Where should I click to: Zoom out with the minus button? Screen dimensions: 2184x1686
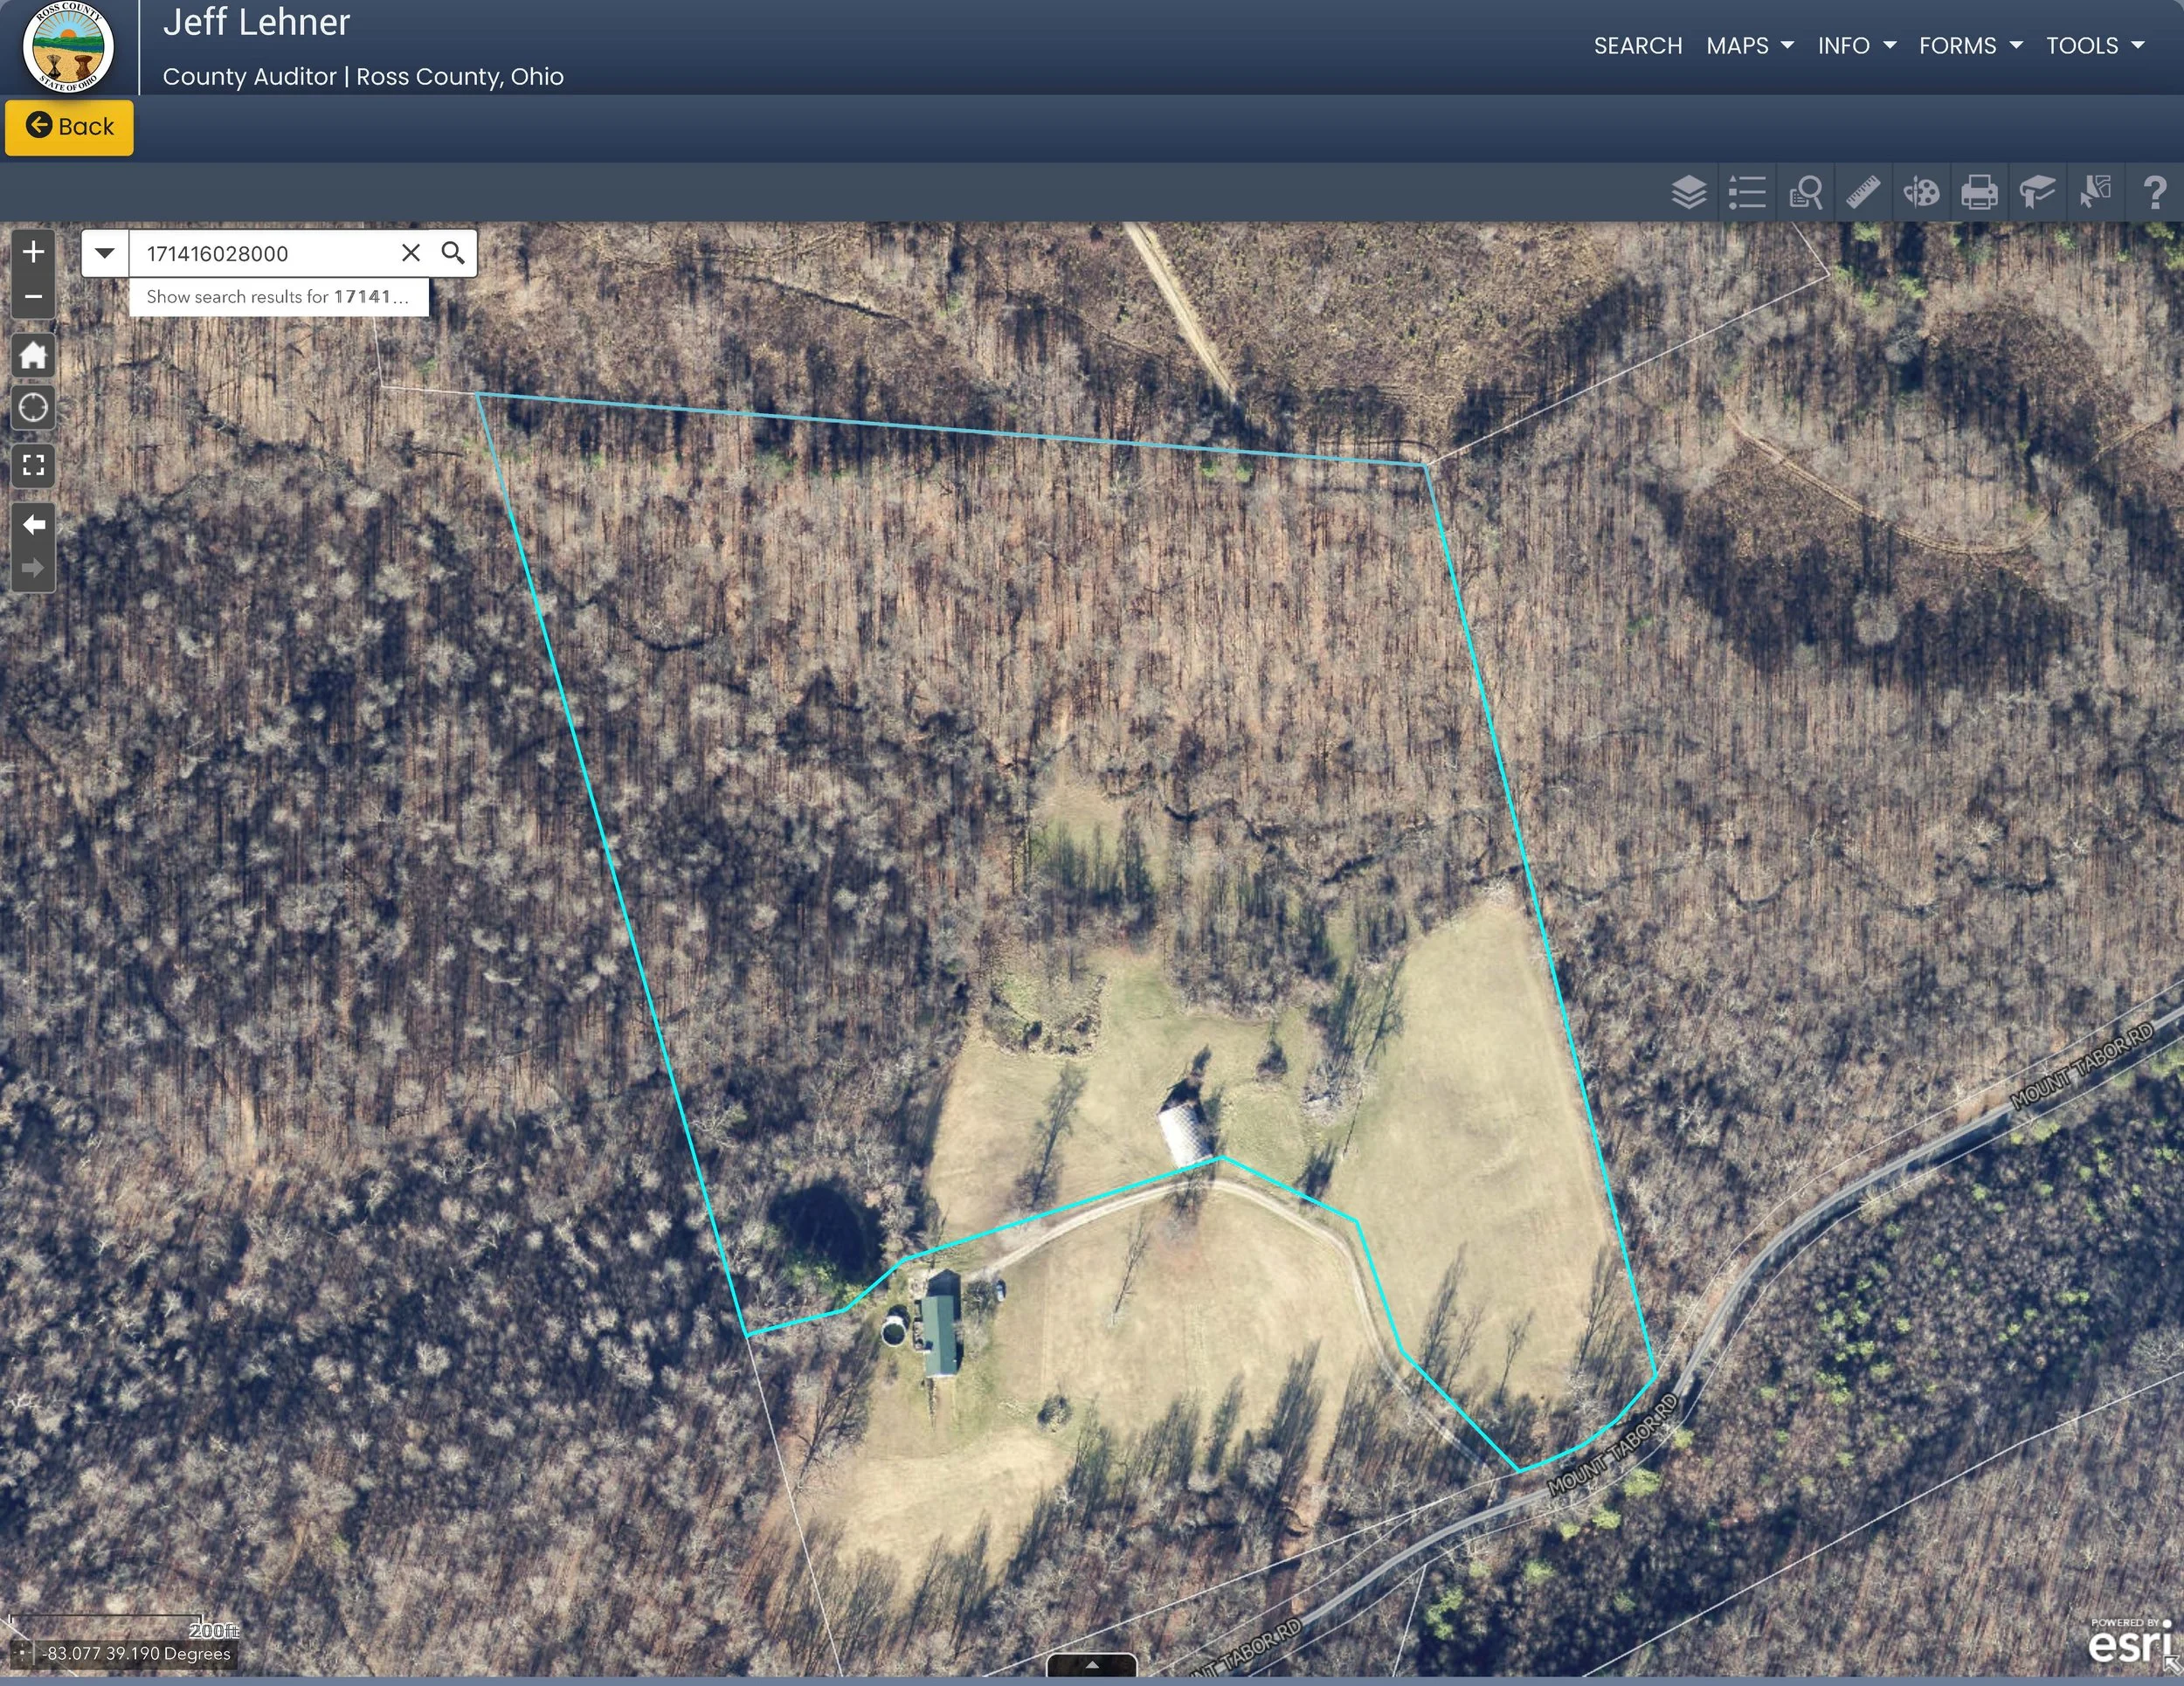pos(33,297)
